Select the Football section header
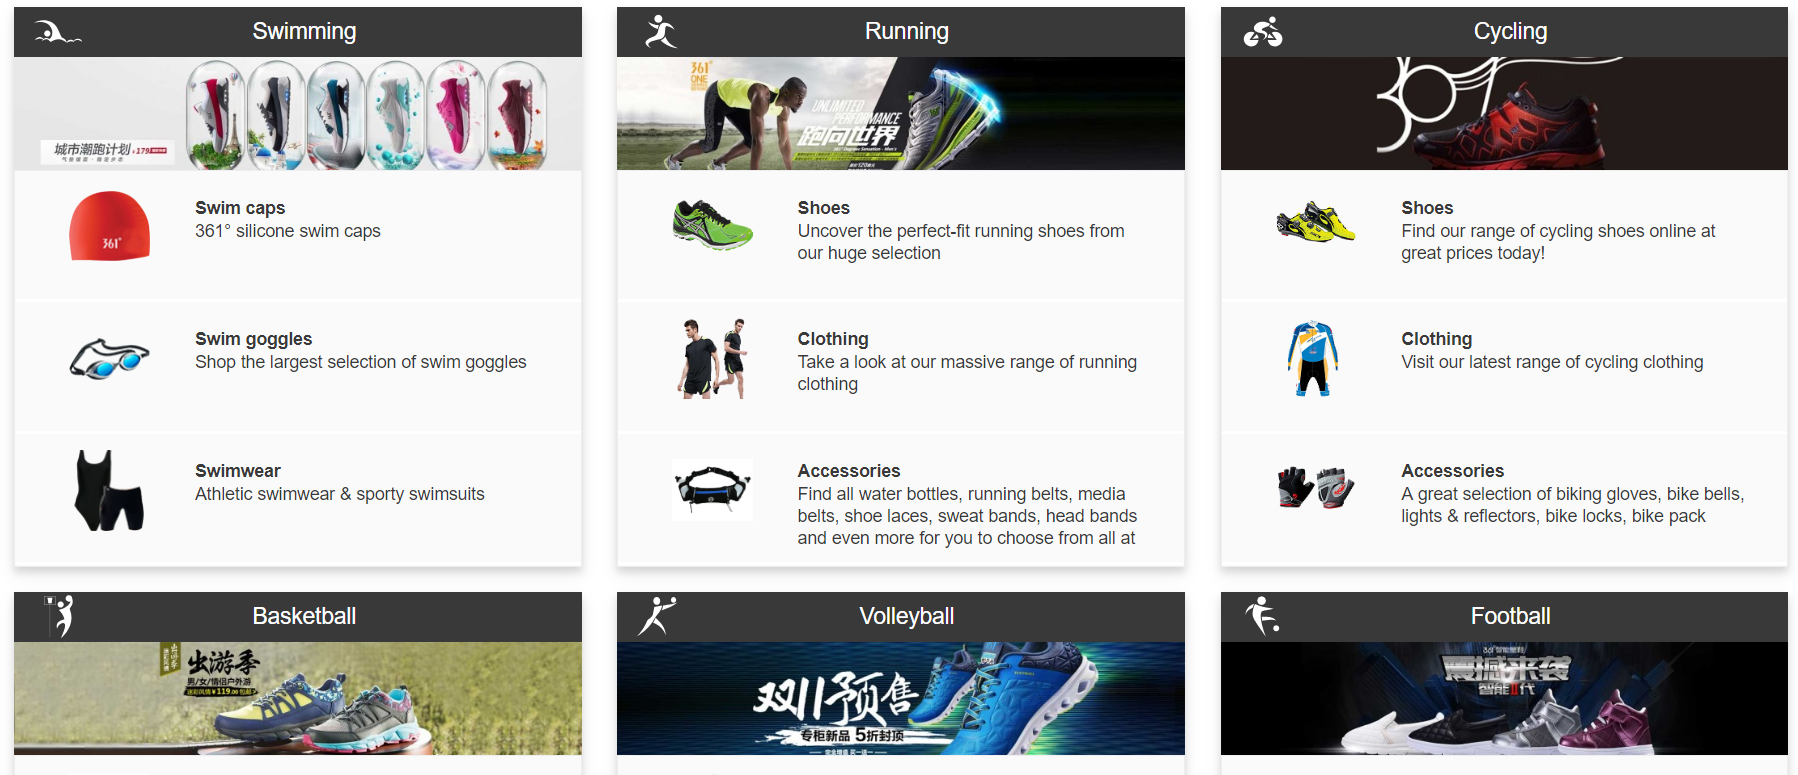Screen dimensions: 1798x775 (1504, 617)
